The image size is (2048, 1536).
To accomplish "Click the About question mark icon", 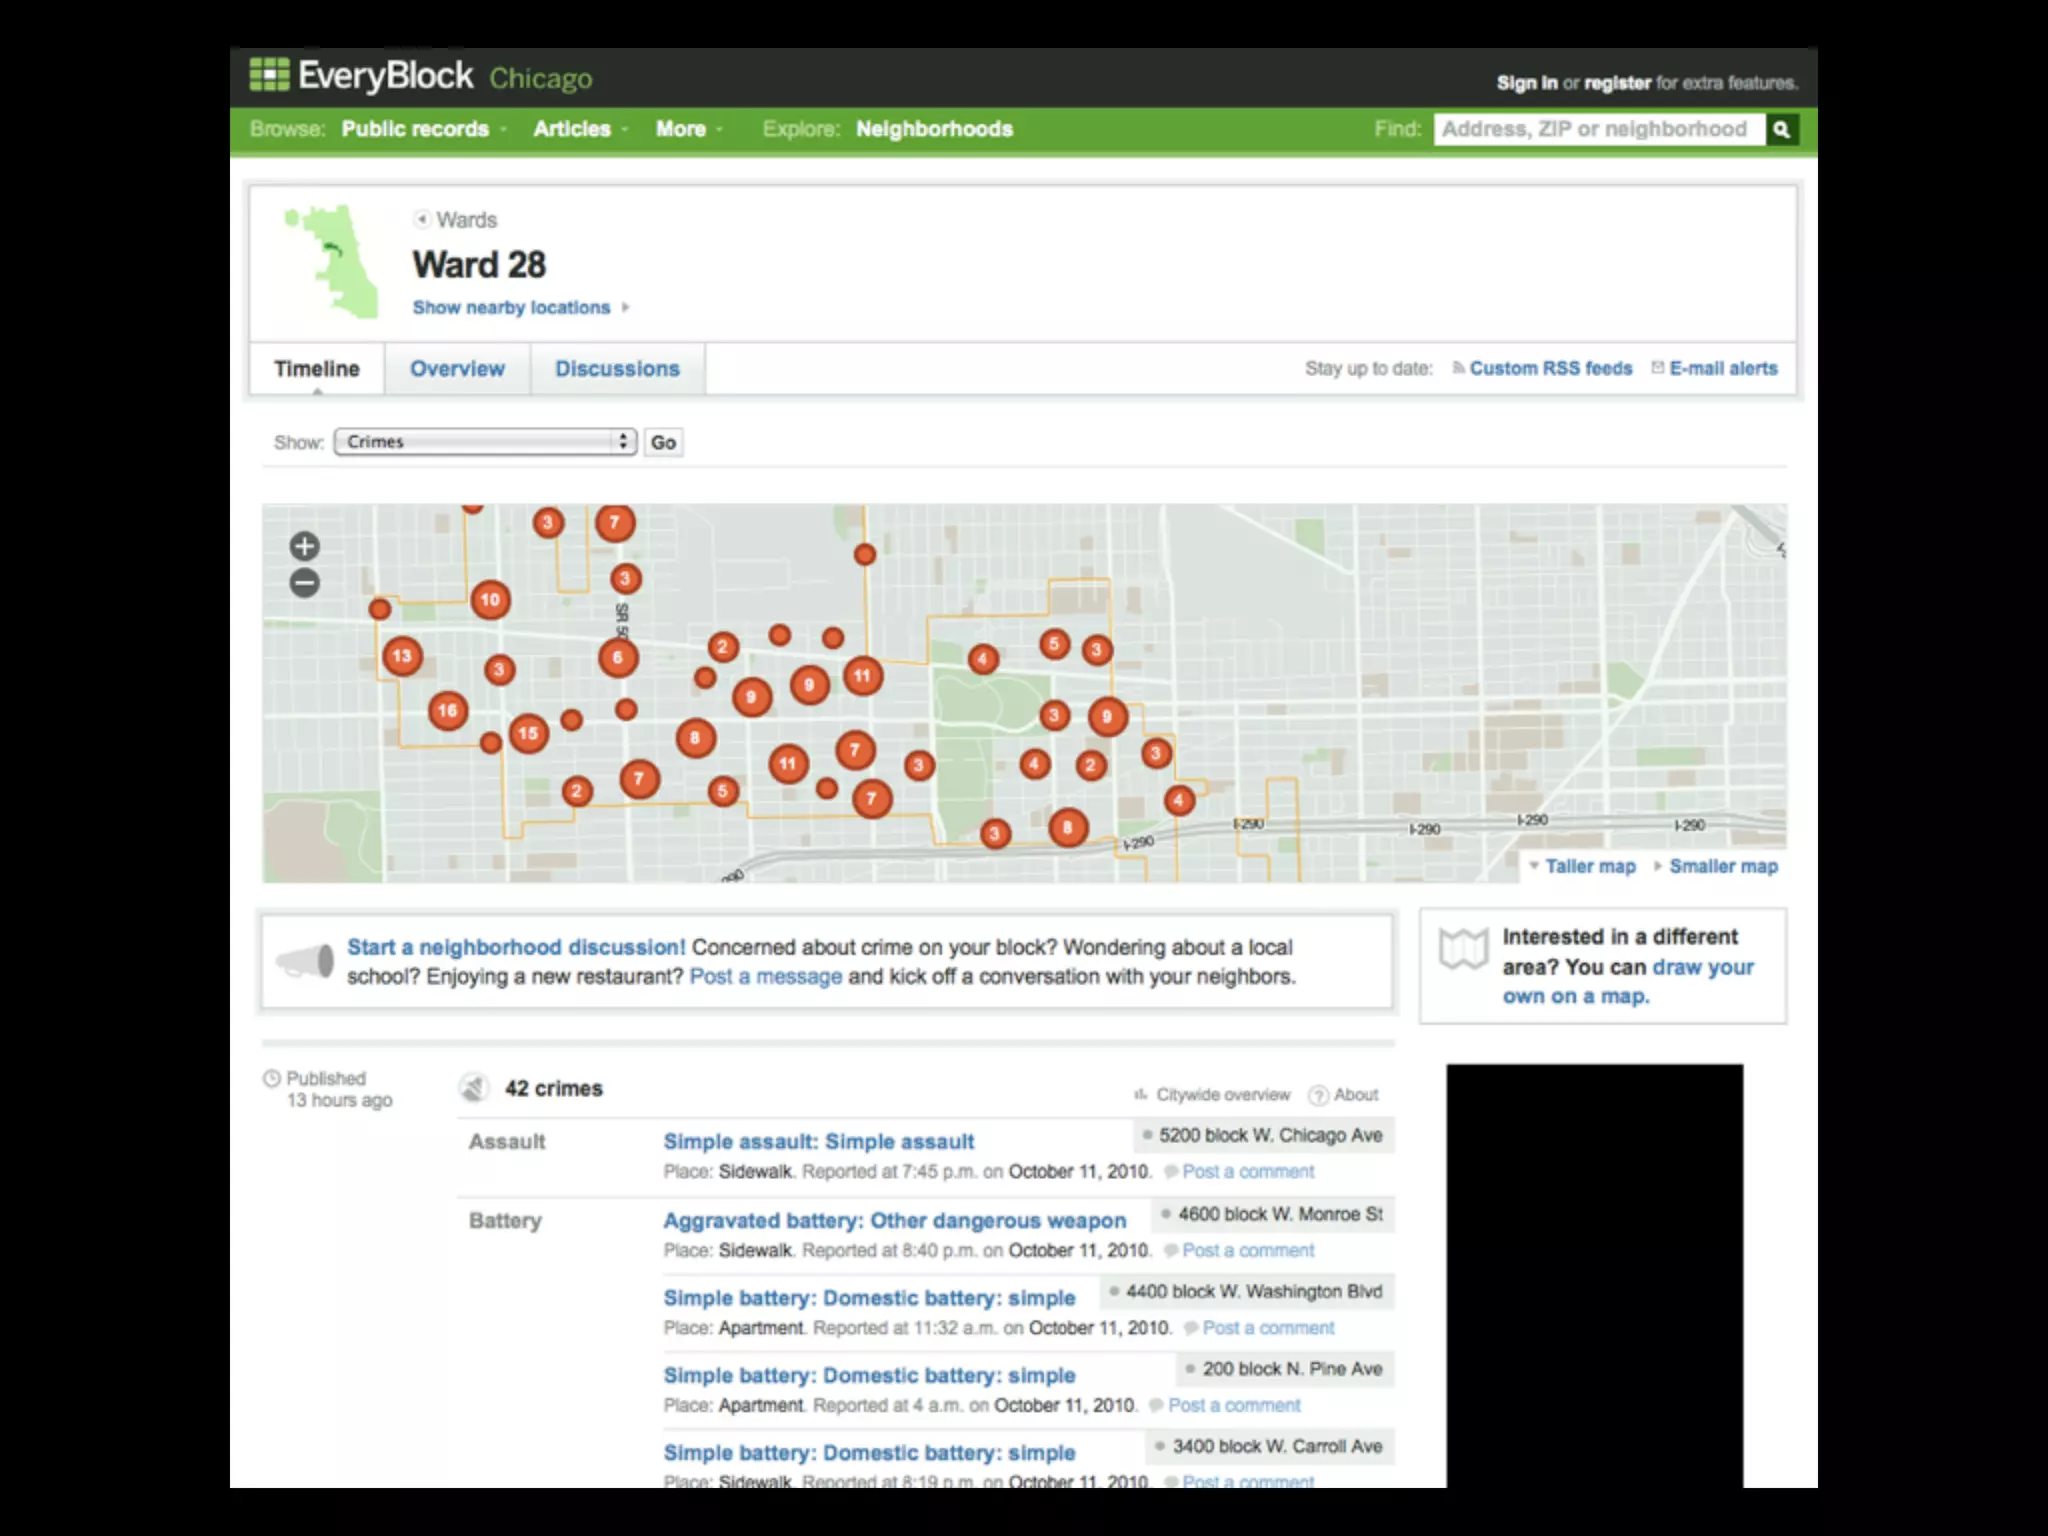I will [1319, 1095].
